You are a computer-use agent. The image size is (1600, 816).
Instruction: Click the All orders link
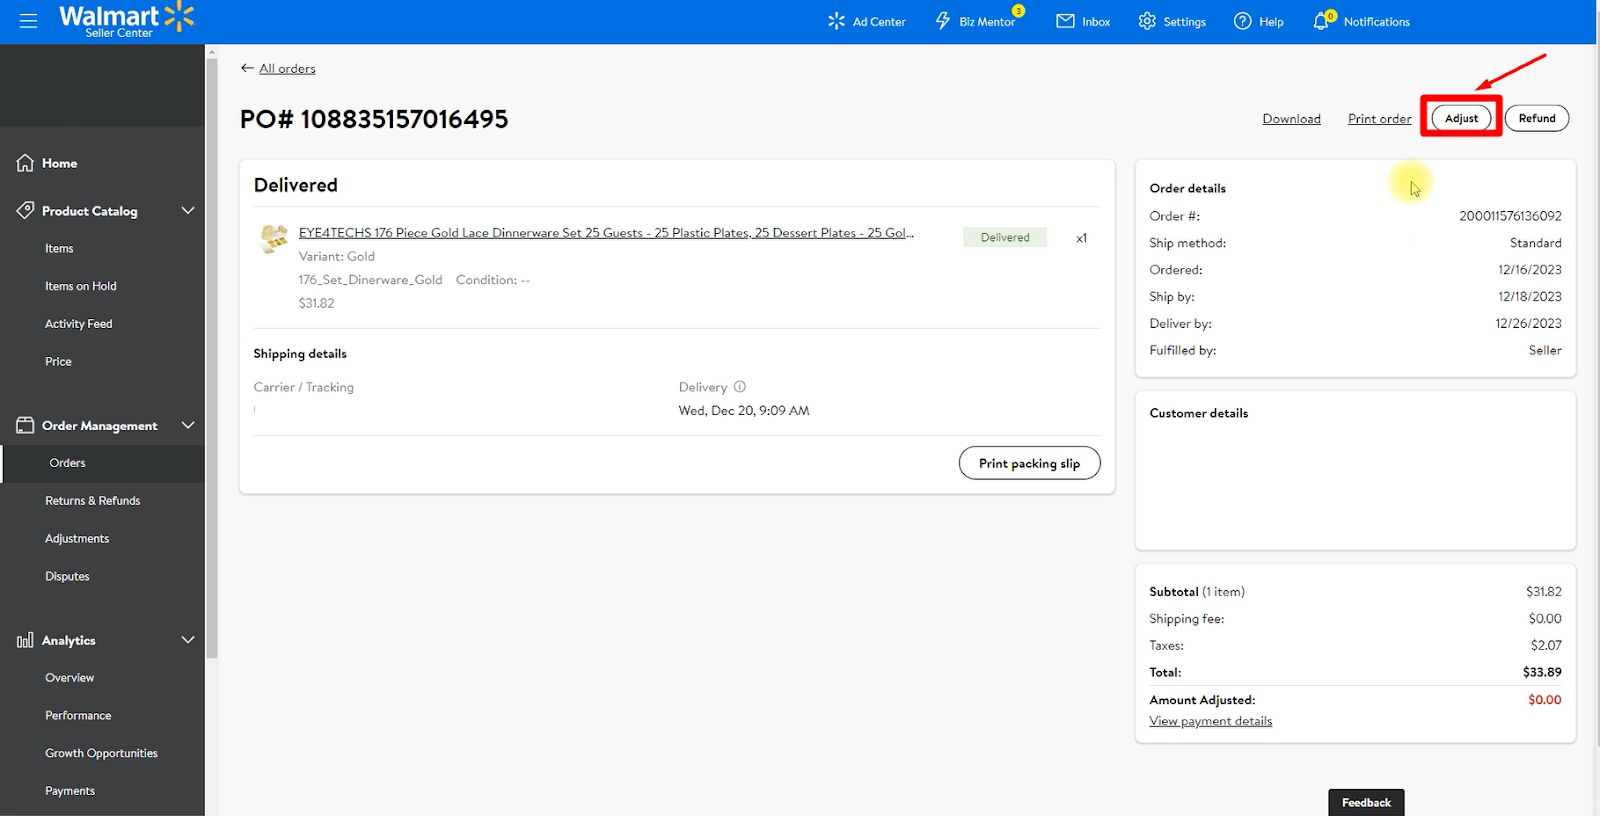(x=287, y=69)
